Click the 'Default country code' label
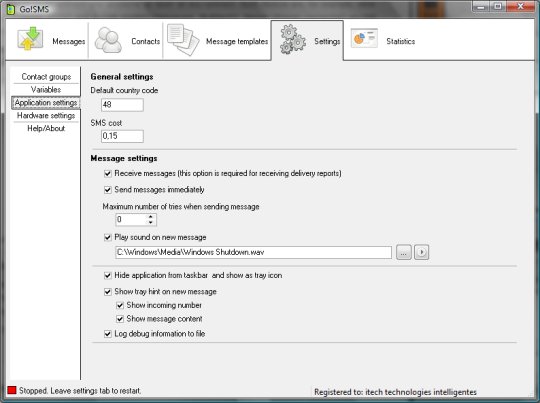Image resolution: width=540 pixels, height=403 pixels. click(x=124, y=90)
